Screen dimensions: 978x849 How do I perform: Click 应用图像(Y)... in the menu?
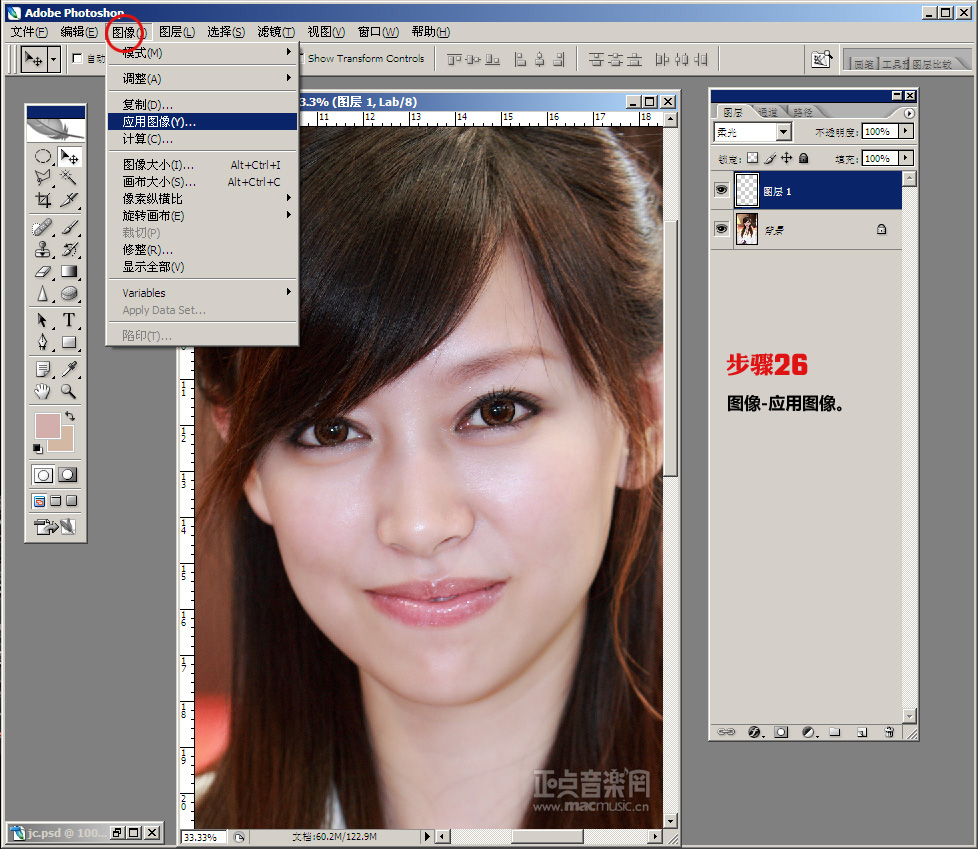click(x=160, y=122)
